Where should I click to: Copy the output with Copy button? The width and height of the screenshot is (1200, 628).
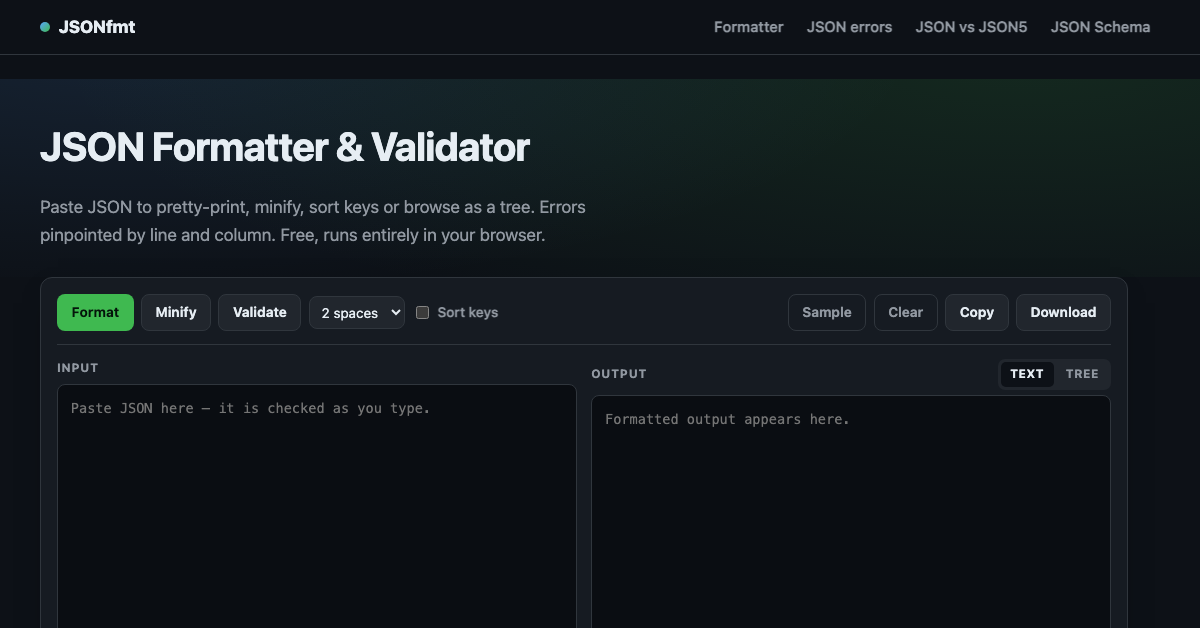[x=977, y=312]
